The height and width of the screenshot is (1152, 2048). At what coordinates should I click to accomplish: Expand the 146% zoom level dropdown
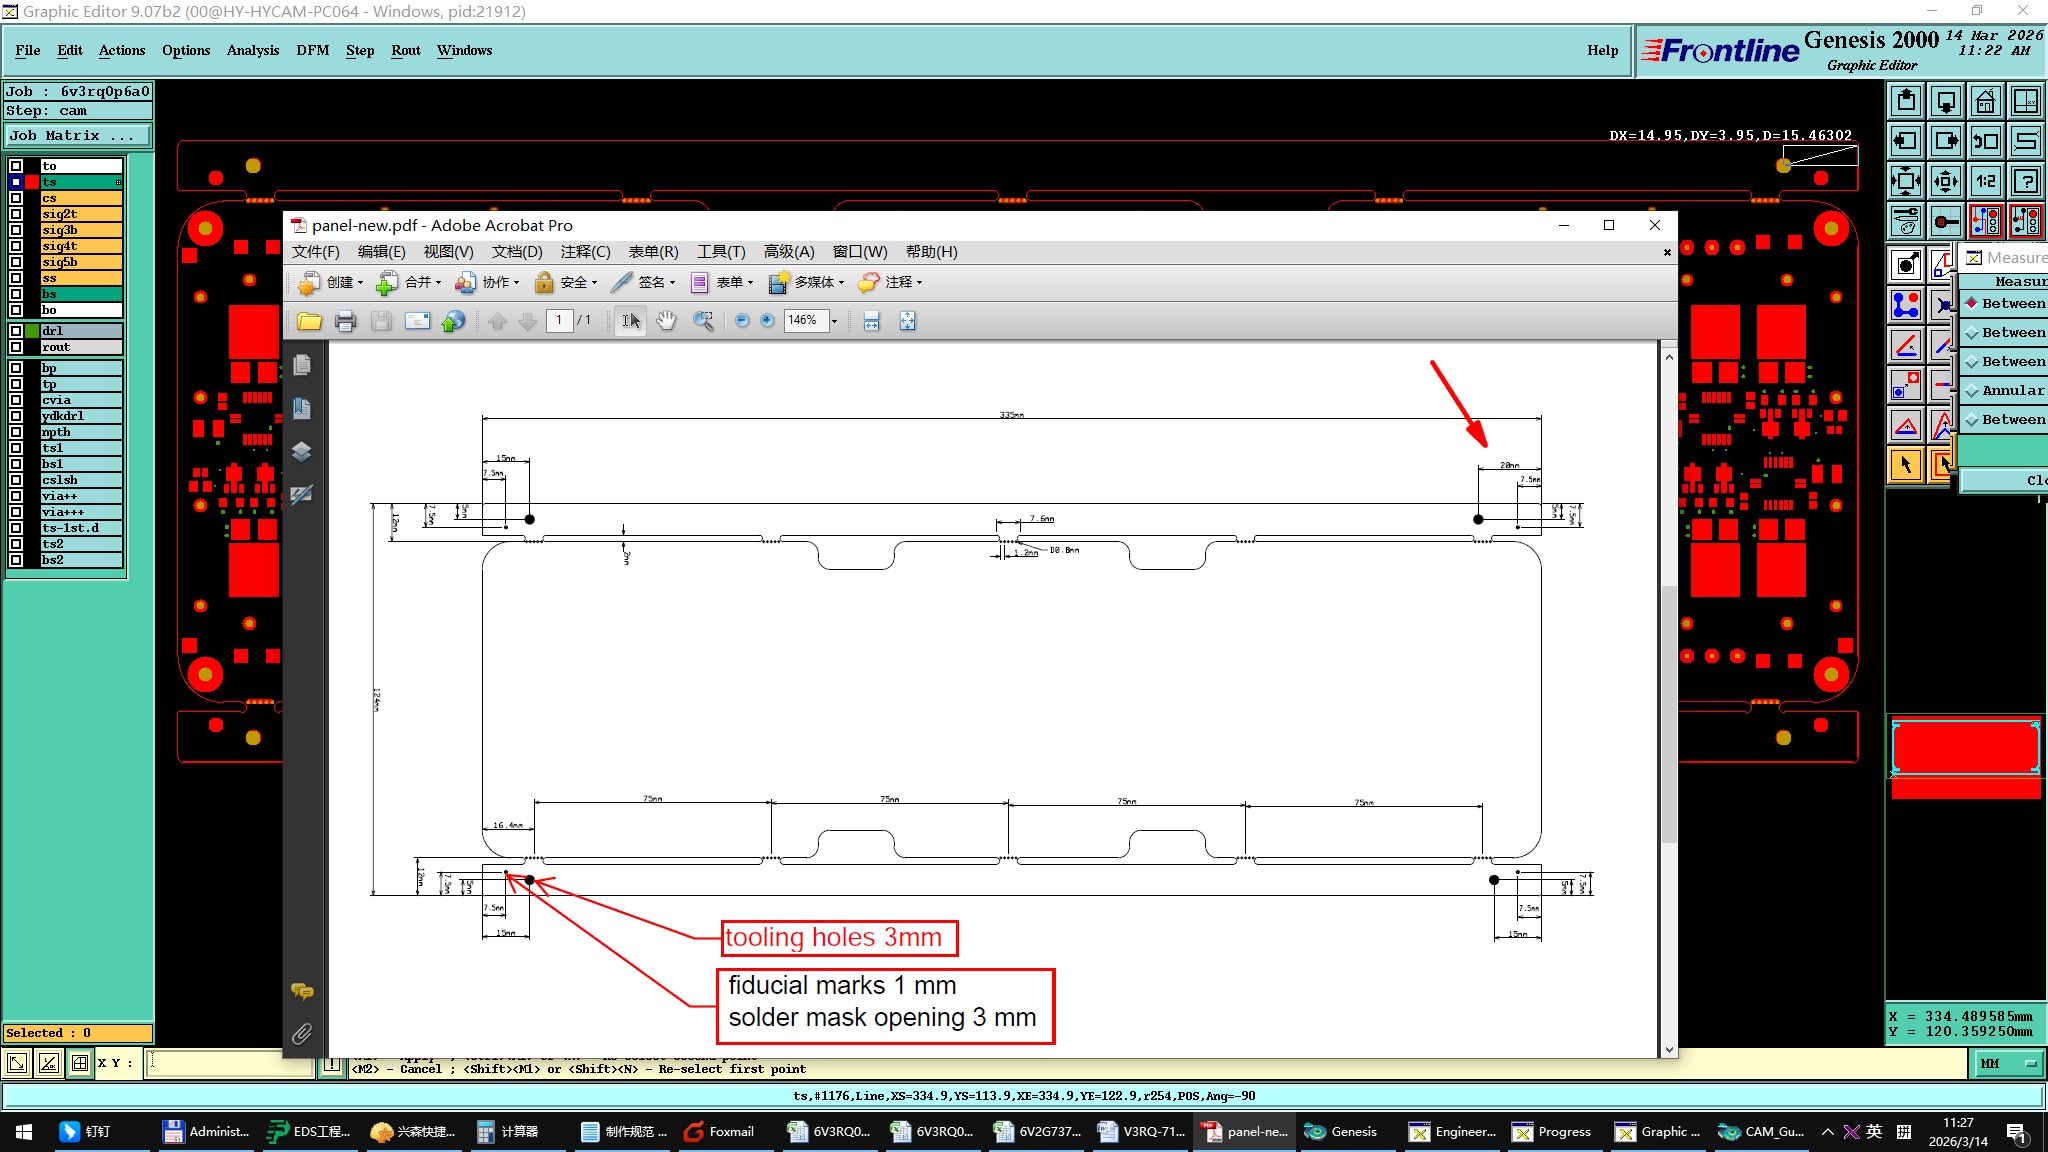pos(834,321)
